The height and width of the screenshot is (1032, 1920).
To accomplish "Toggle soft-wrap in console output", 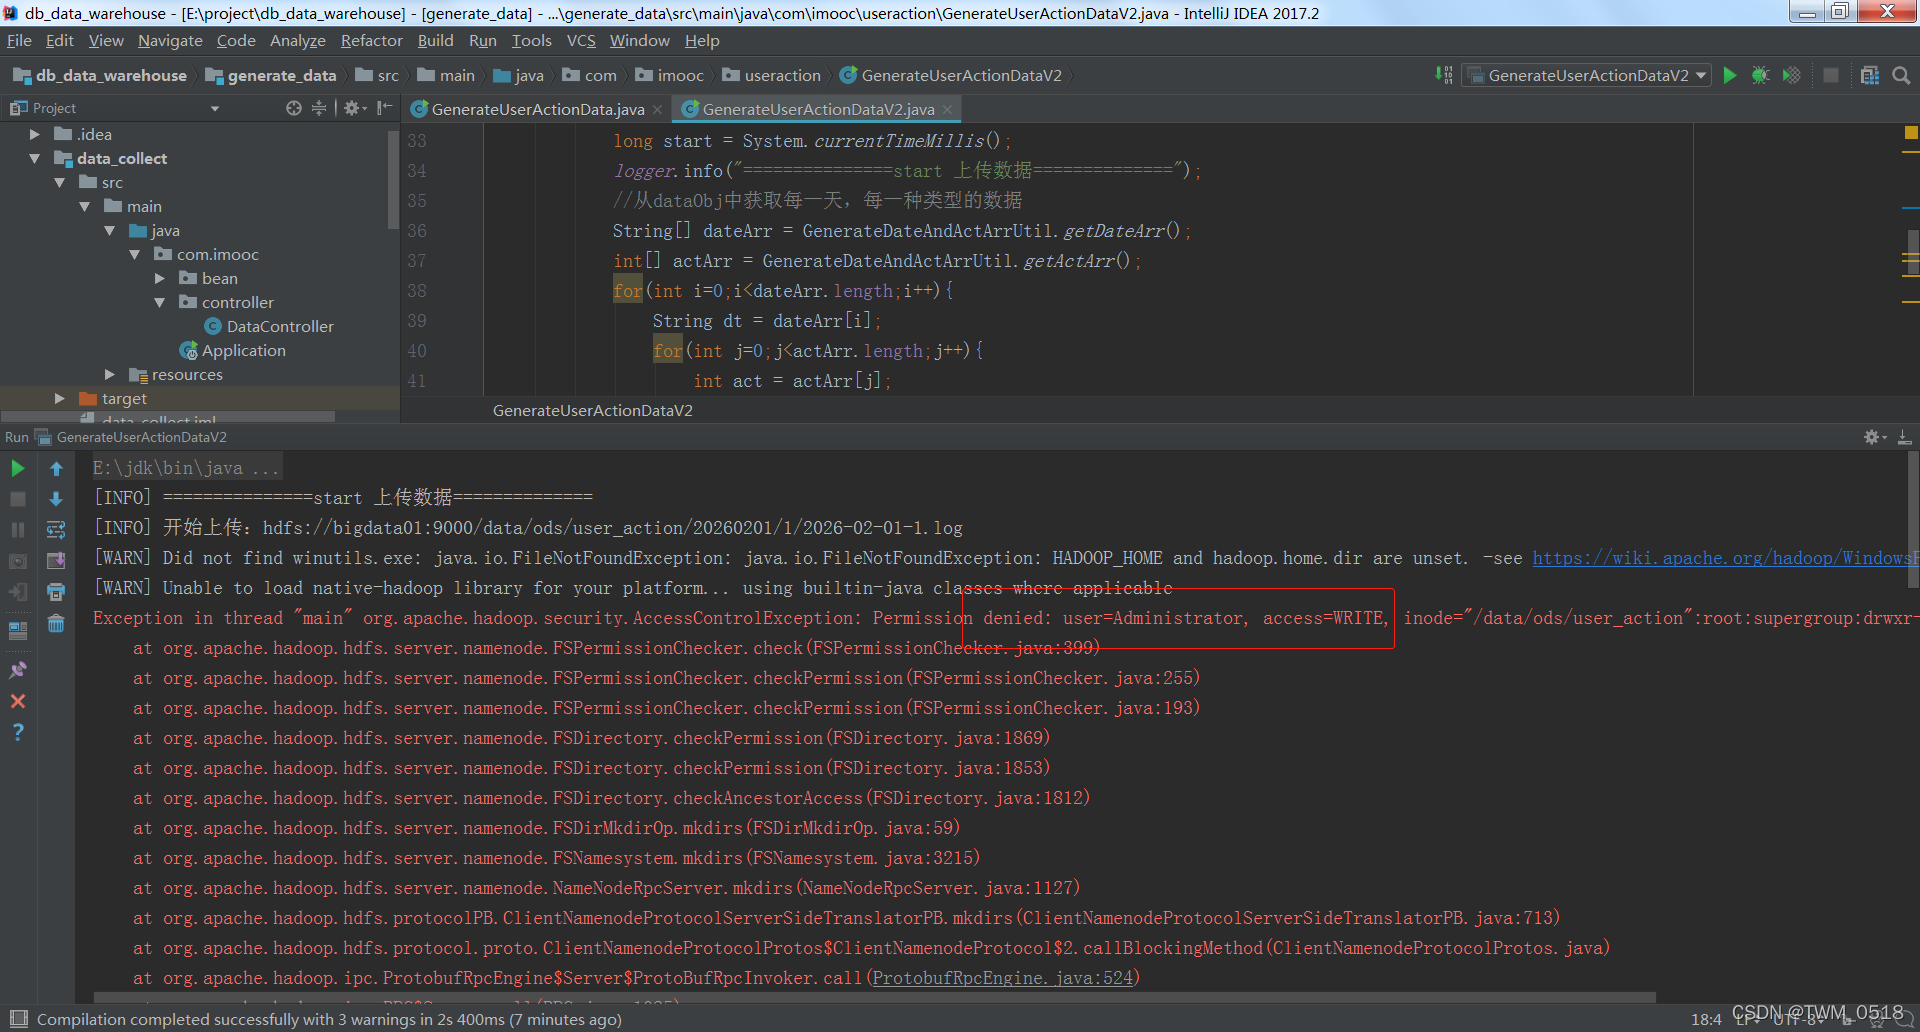I will (x=56, y=530).
